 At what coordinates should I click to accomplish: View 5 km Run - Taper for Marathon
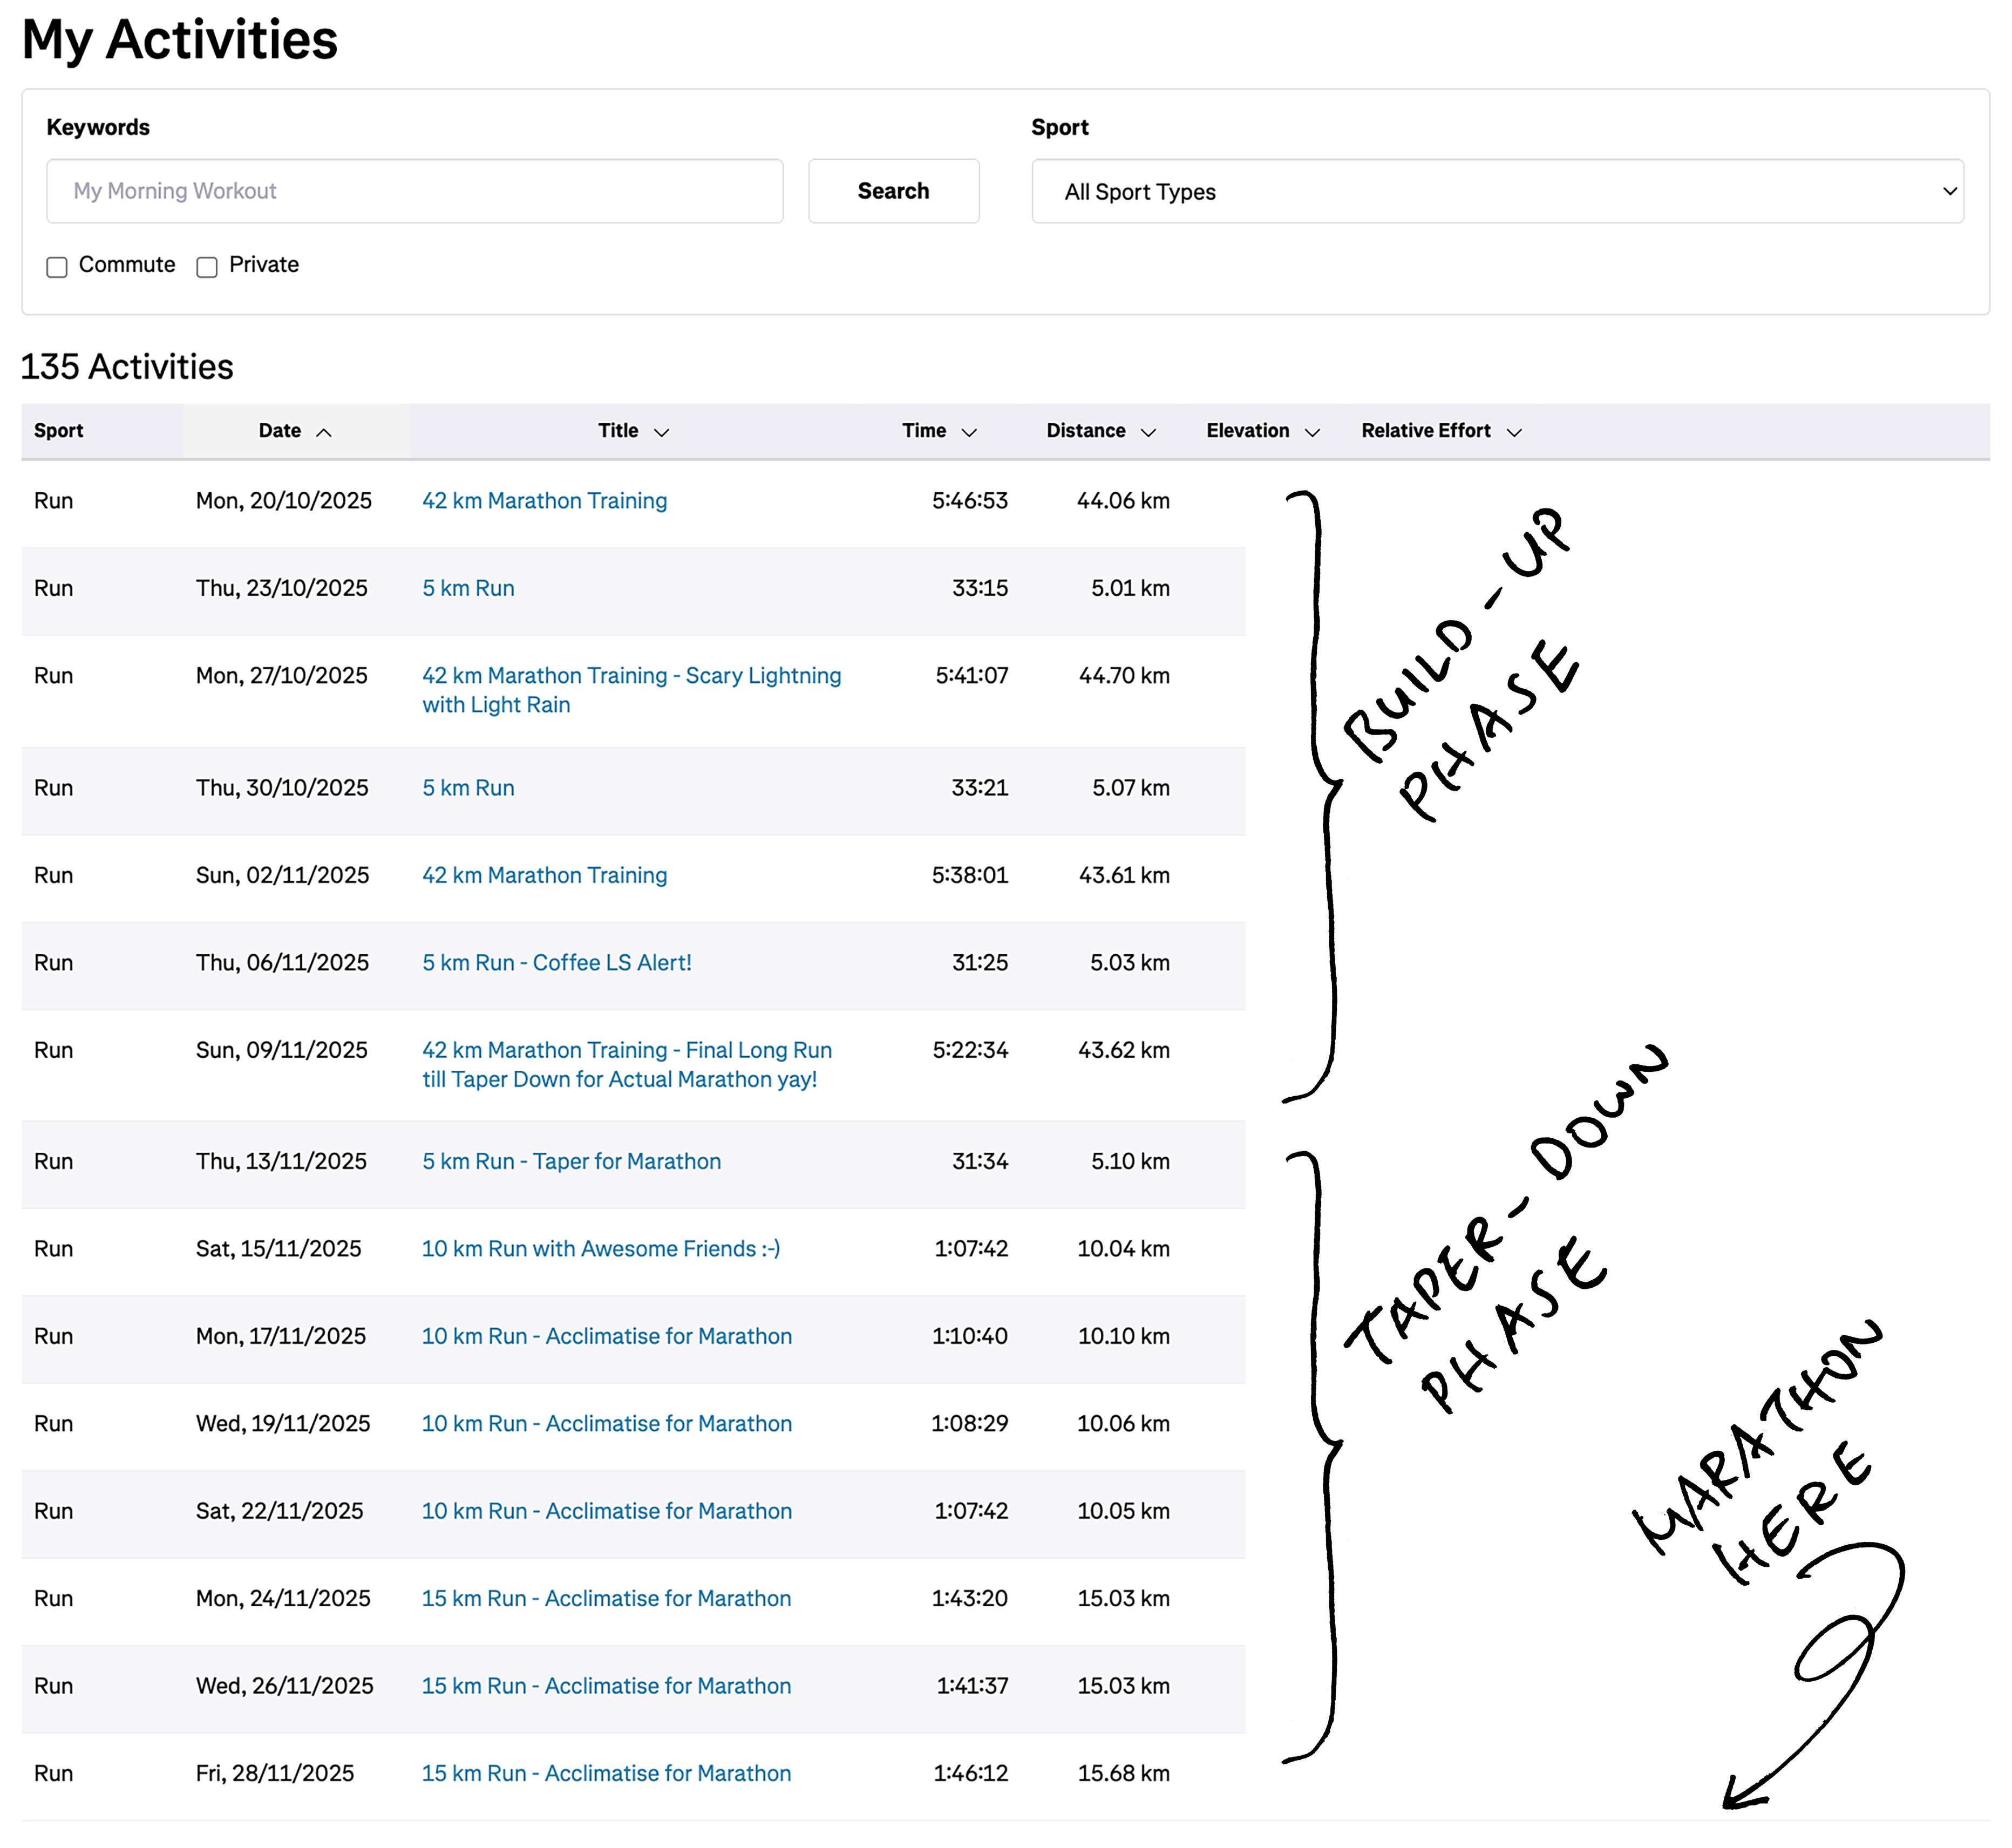coord(571,1161)
